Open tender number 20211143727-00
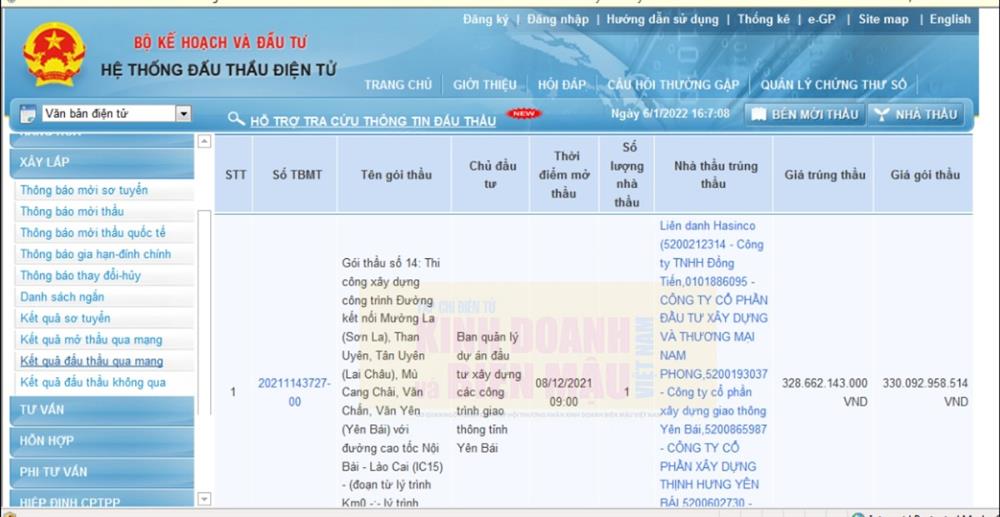1000x517 pixels. pyautogui.click(x=294, y=392)
